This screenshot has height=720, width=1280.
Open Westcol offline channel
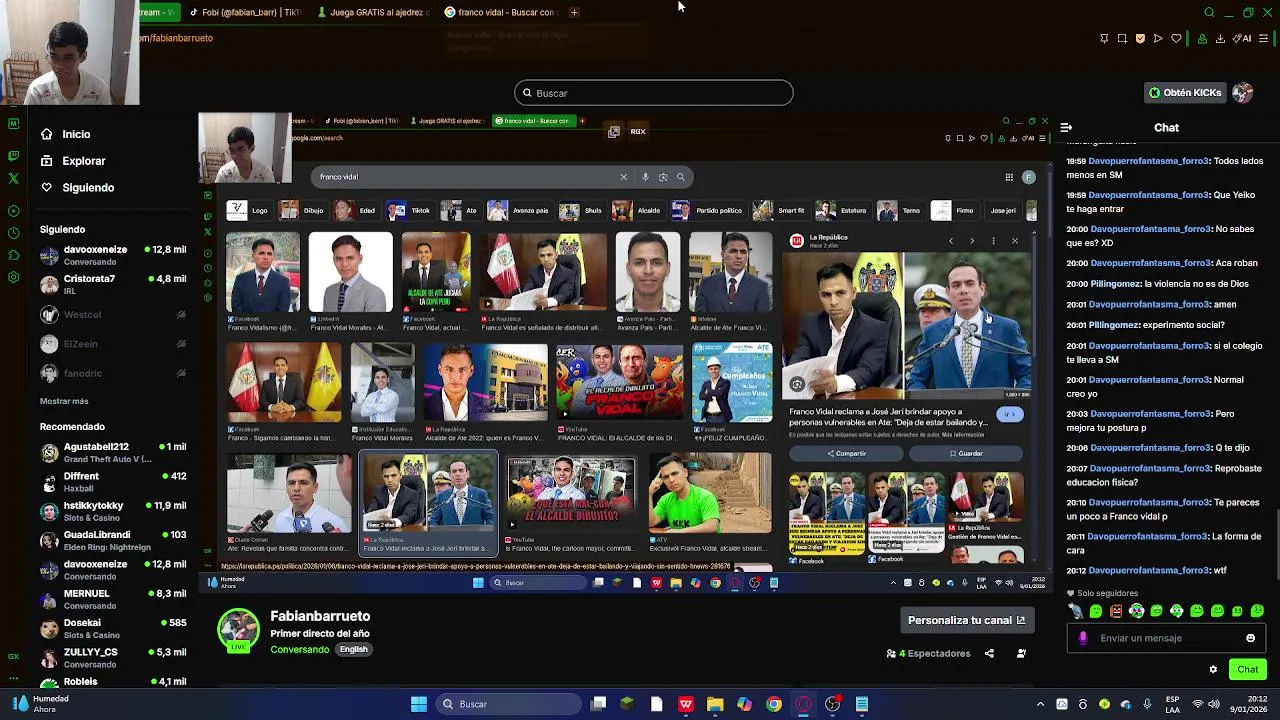113,315
